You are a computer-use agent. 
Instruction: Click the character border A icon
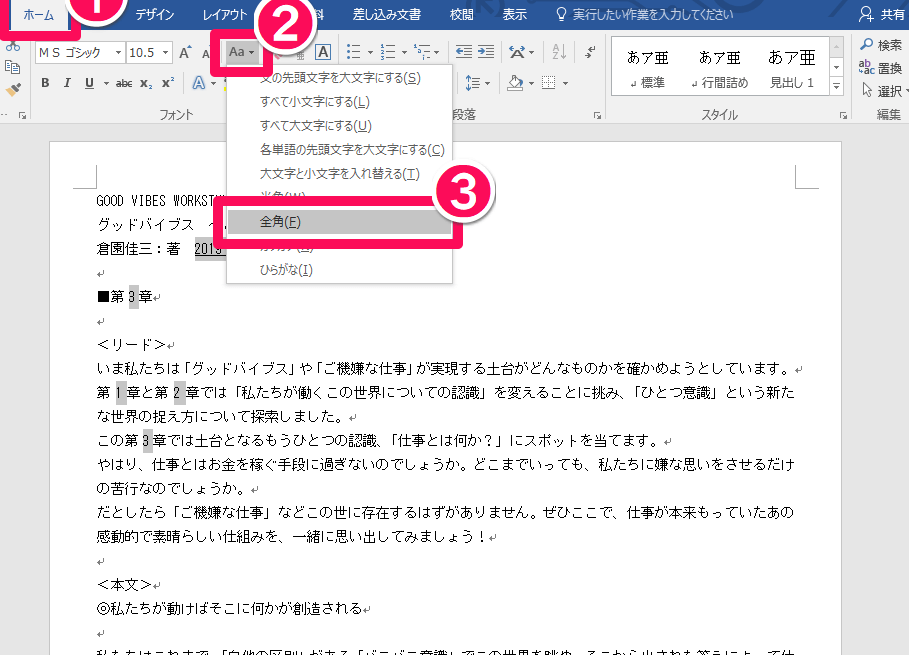click(323, 53)
